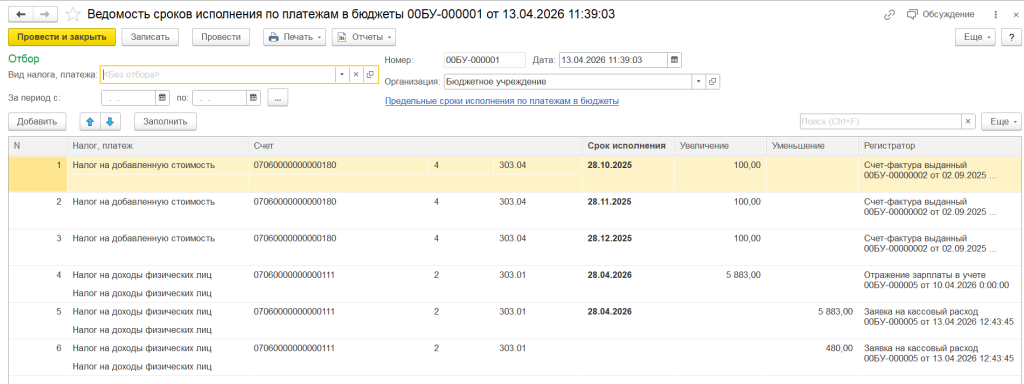Open Бюджетное учреждение organization card icon
This screenshot has height=384, width=1024.
click(x=712, y=82)
